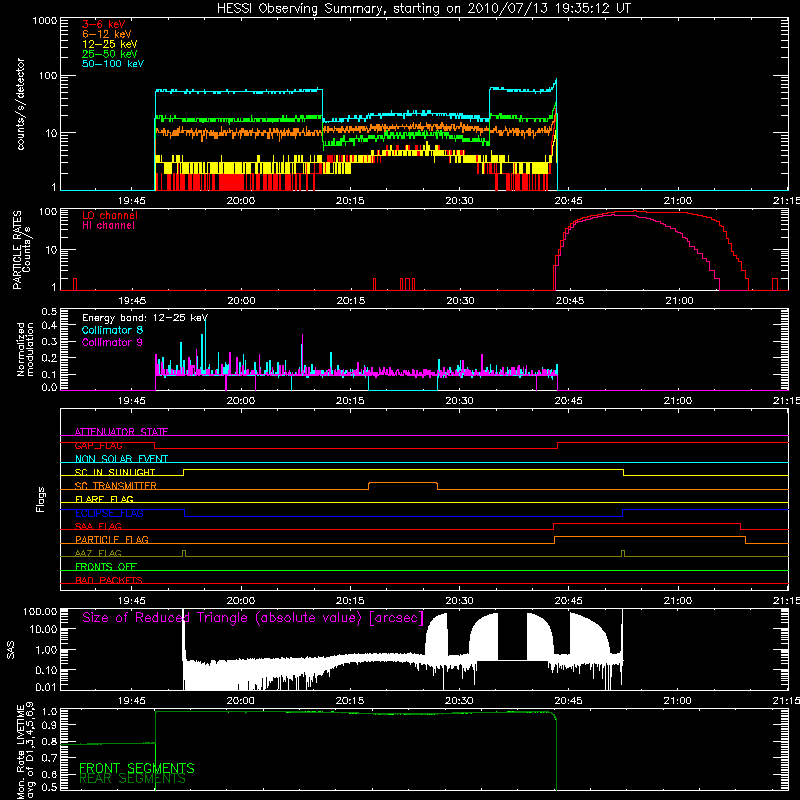
Task: Click the SAA FLAG label
Action: 98,526
